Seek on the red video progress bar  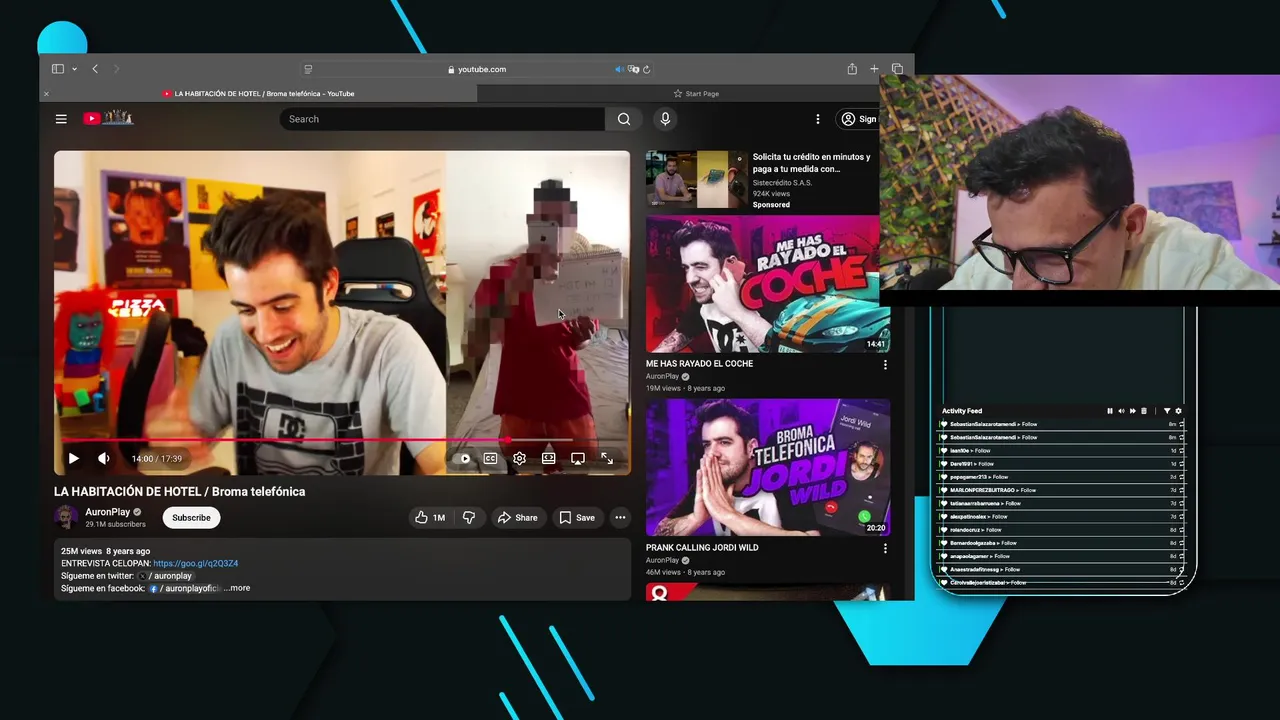(x=342, y=439)
